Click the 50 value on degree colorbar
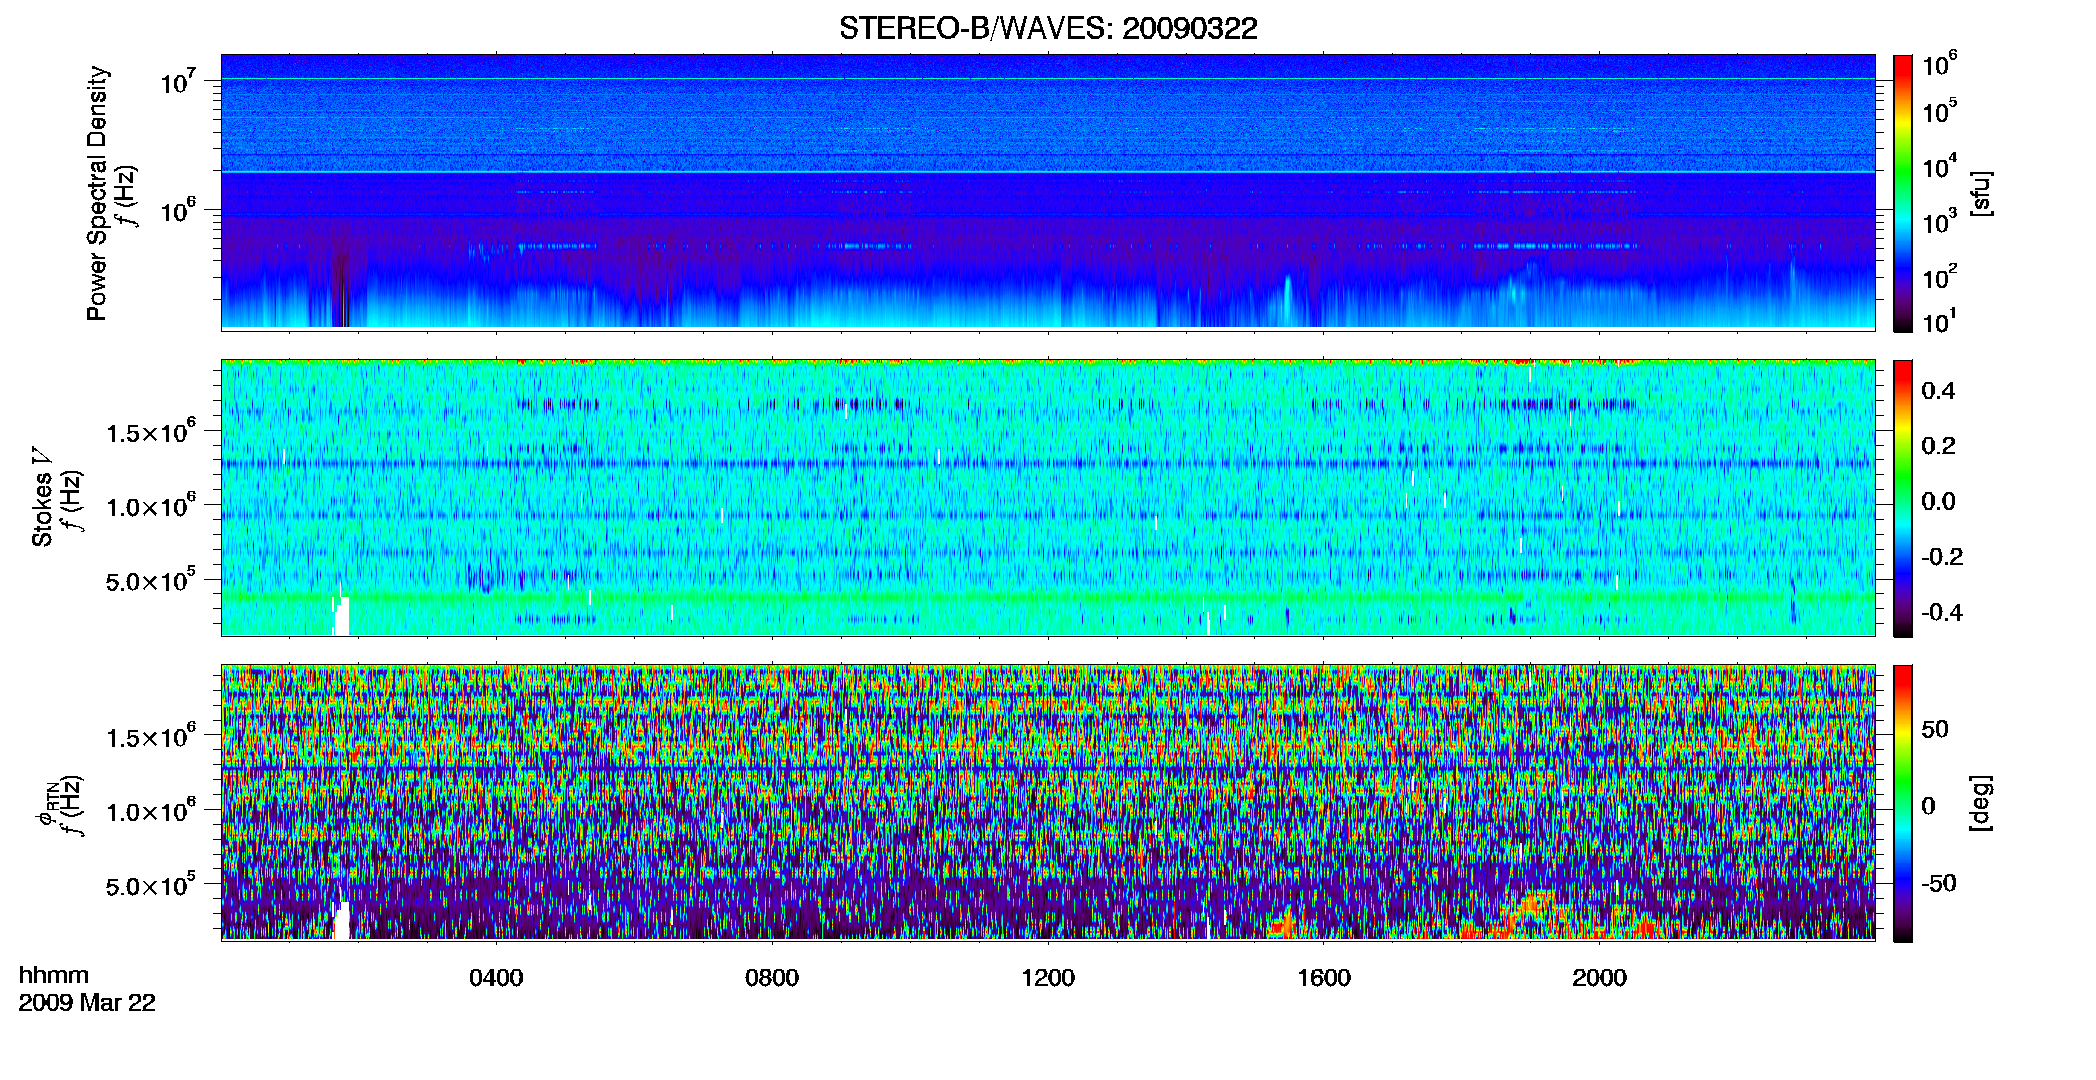This screenshot has height=1080, width=2096. tap(1935, 729)
